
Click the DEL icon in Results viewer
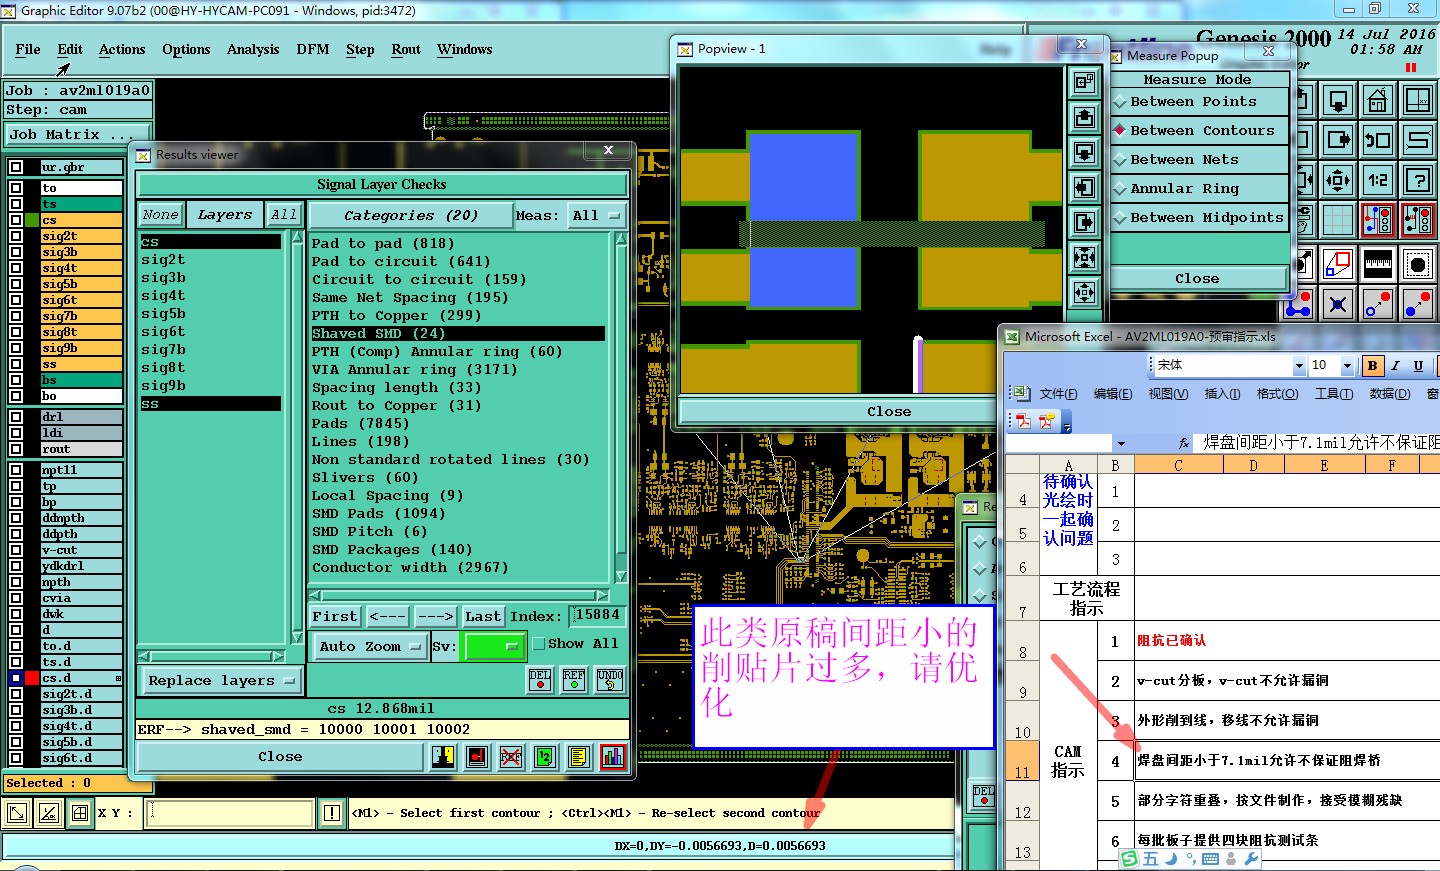tap(540, 680)
